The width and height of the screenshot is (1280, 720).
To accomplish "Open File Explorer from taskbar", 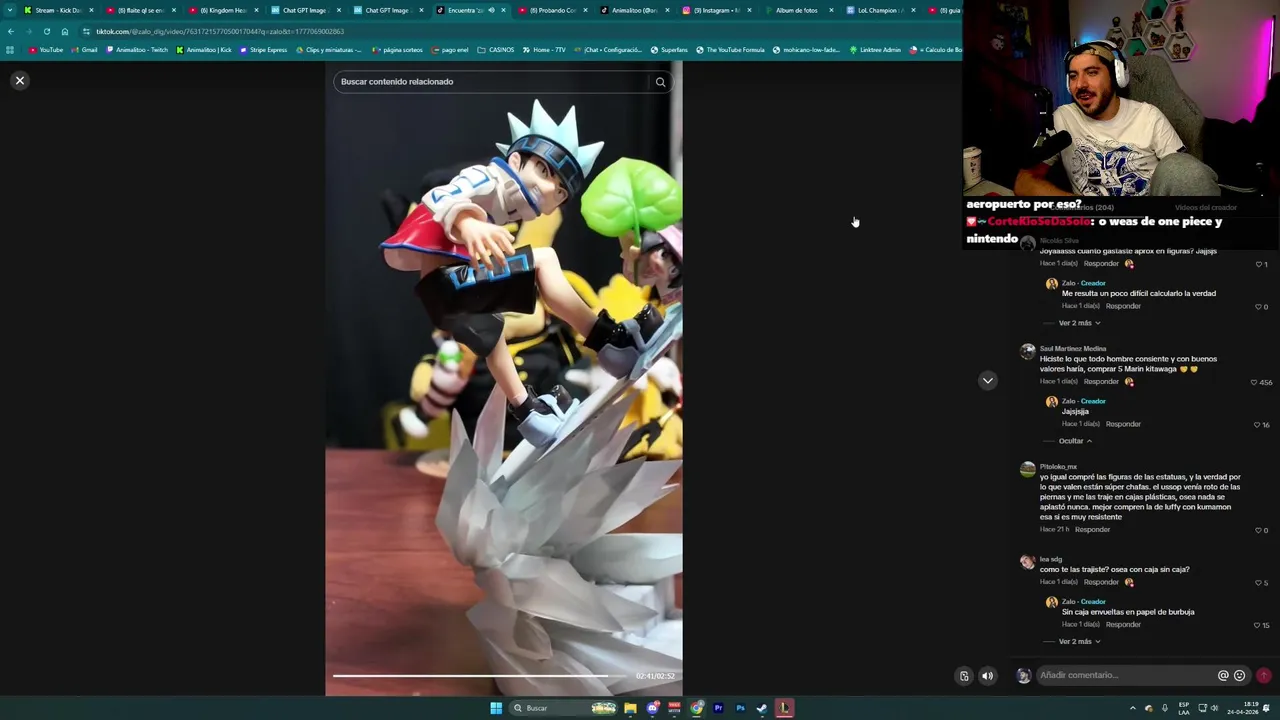I will coord(631,708).
